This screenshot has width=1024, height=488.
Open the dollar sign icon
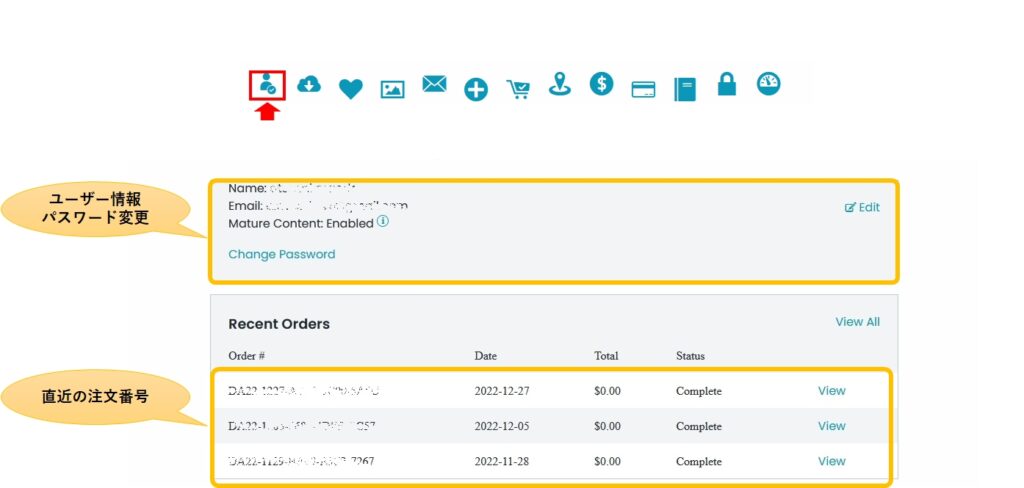[601, 83]
